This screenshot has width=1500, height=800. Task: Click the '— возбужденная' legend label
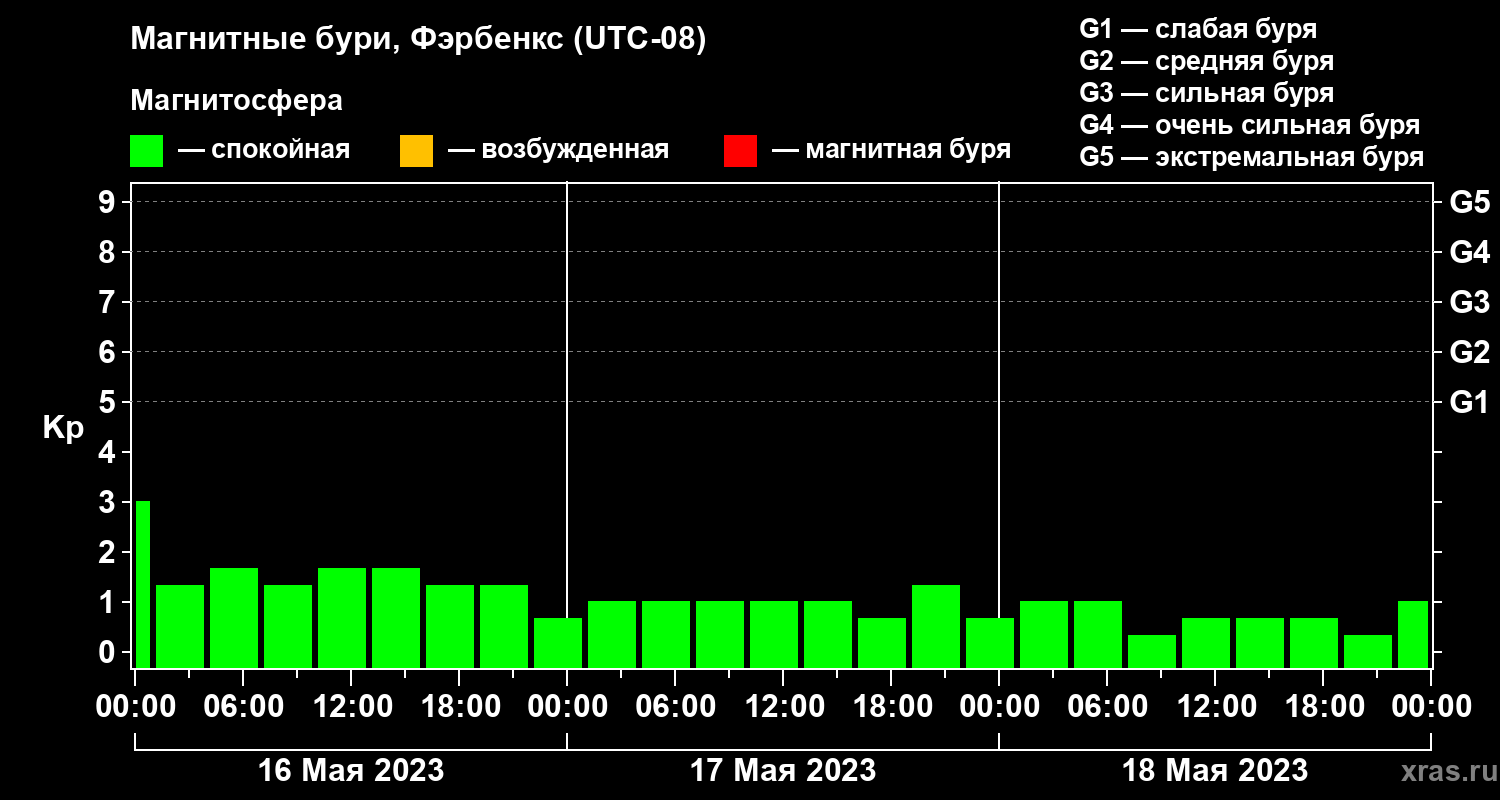click(558, 150)
